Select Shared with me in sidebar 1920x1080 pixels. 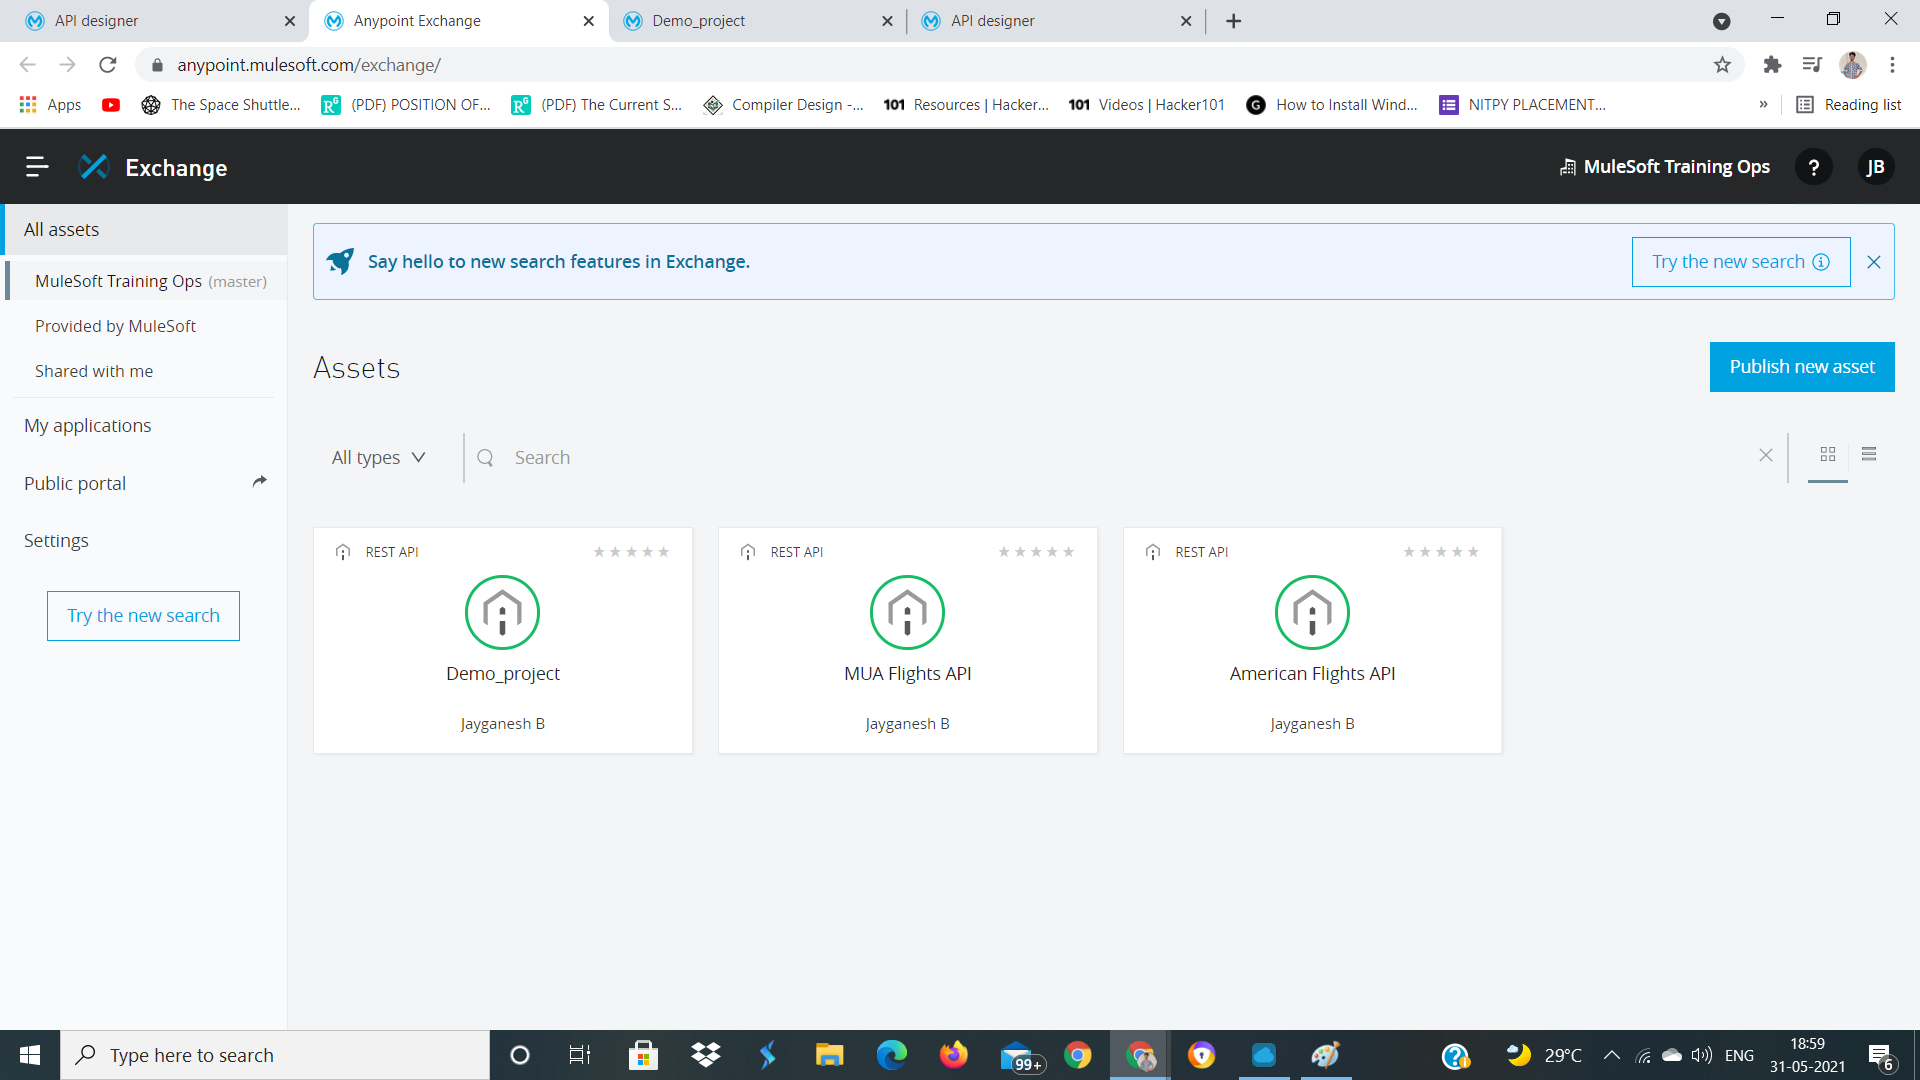pos(94,371)
